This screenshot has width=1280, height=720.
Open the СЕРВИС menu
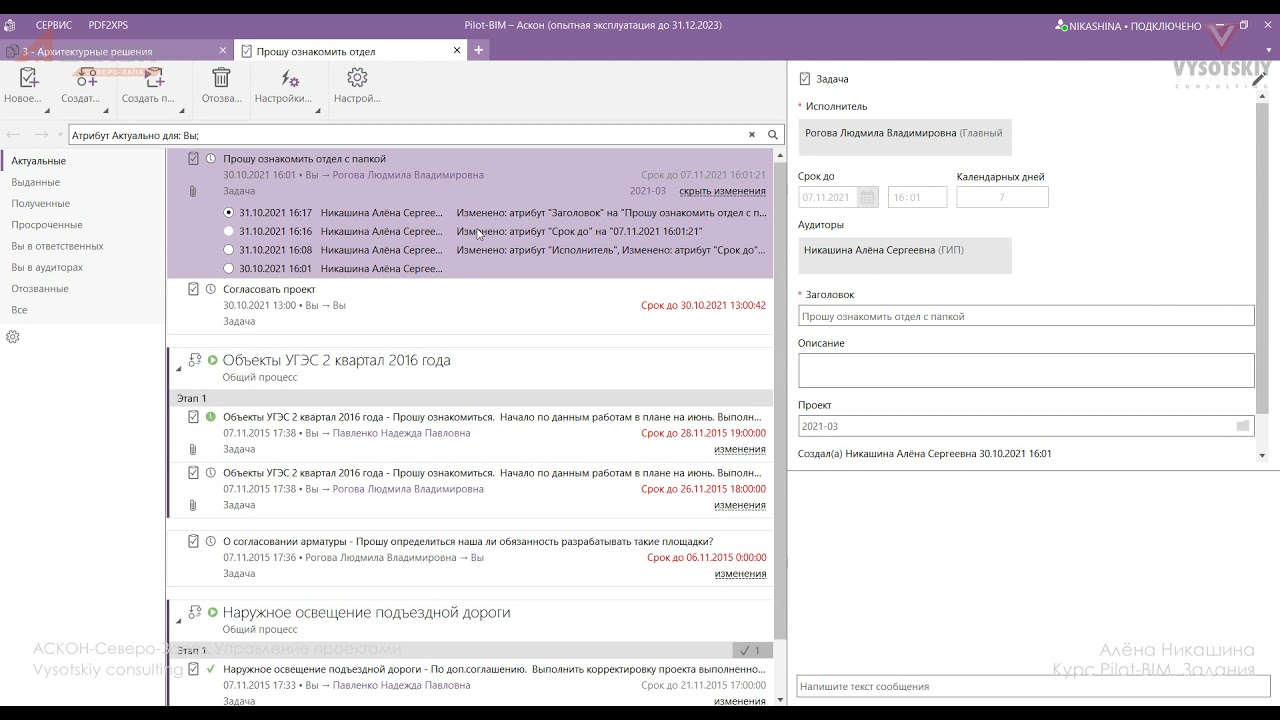click(54, 25)
